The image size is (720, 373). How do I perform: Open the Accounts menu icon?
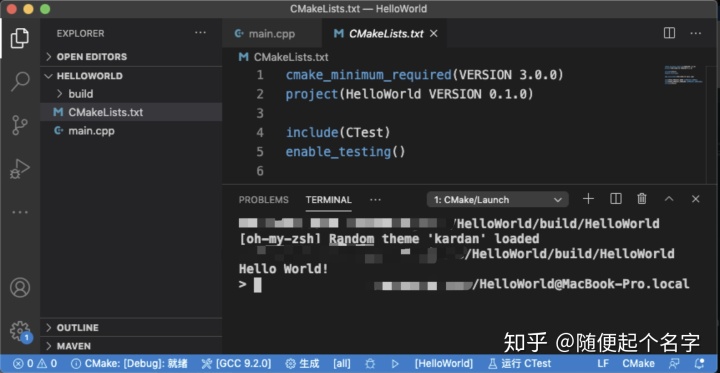[x=20, y=287]
